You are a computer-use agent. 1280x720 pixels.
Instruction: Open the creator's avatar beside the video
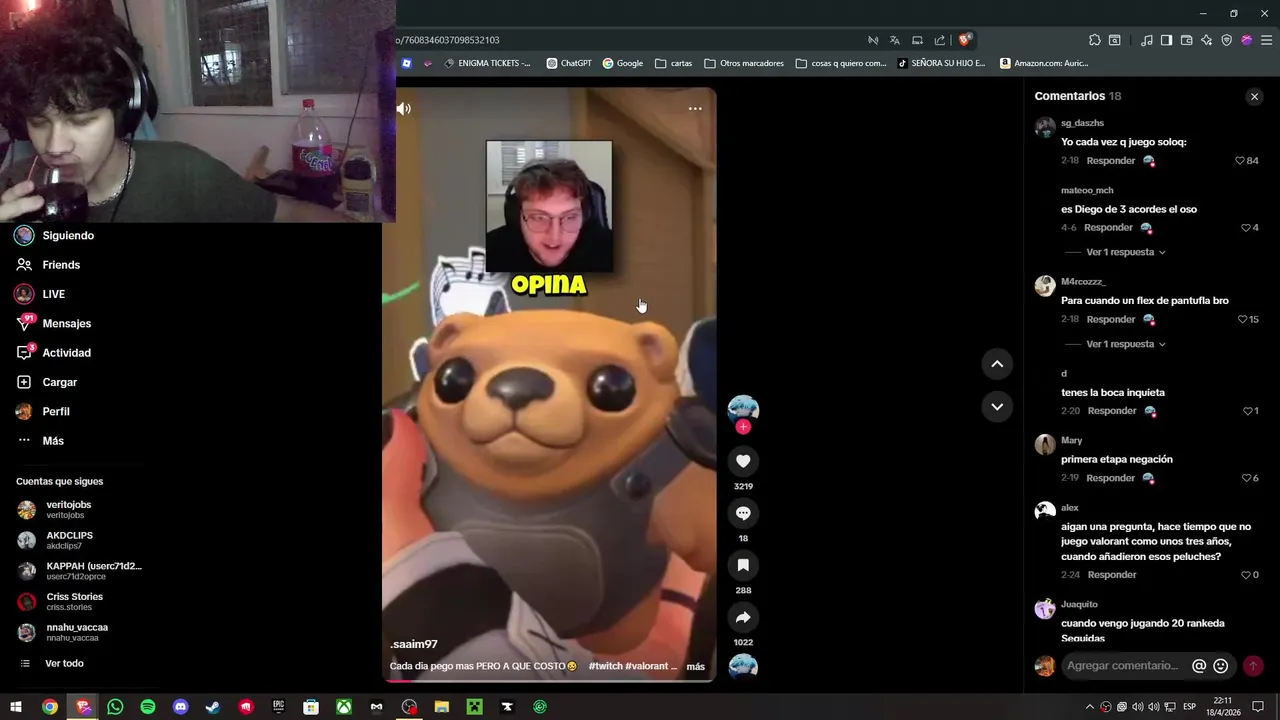pos(743,408)
